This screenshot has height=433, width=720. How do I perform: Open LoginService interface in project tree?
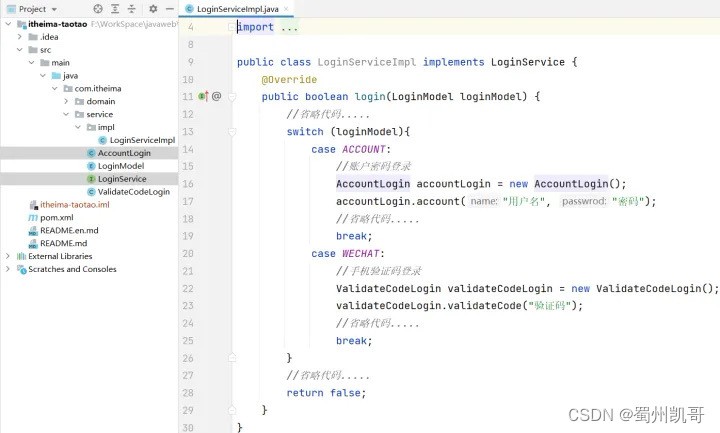click(121, 179)
